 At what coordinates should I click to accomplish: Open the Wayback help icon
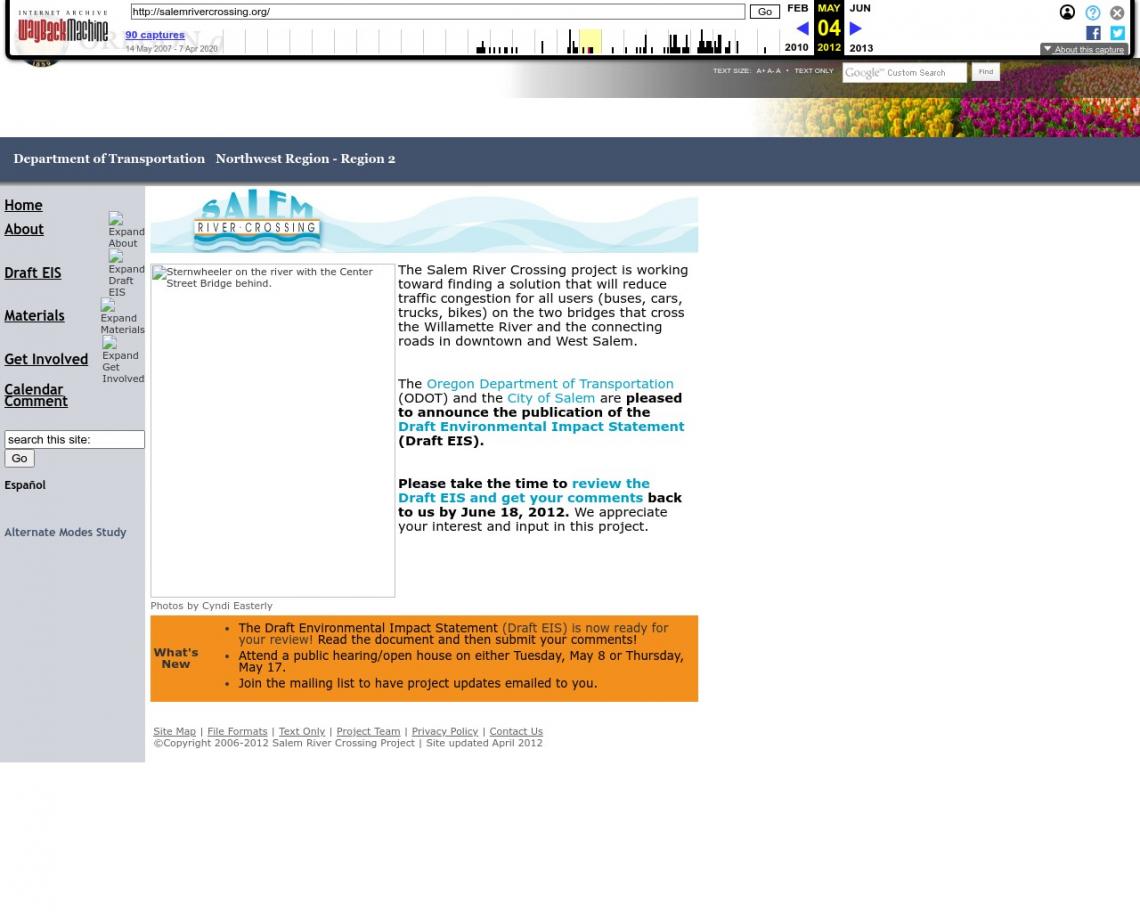pyautogui.click(x=1092, y=12)
